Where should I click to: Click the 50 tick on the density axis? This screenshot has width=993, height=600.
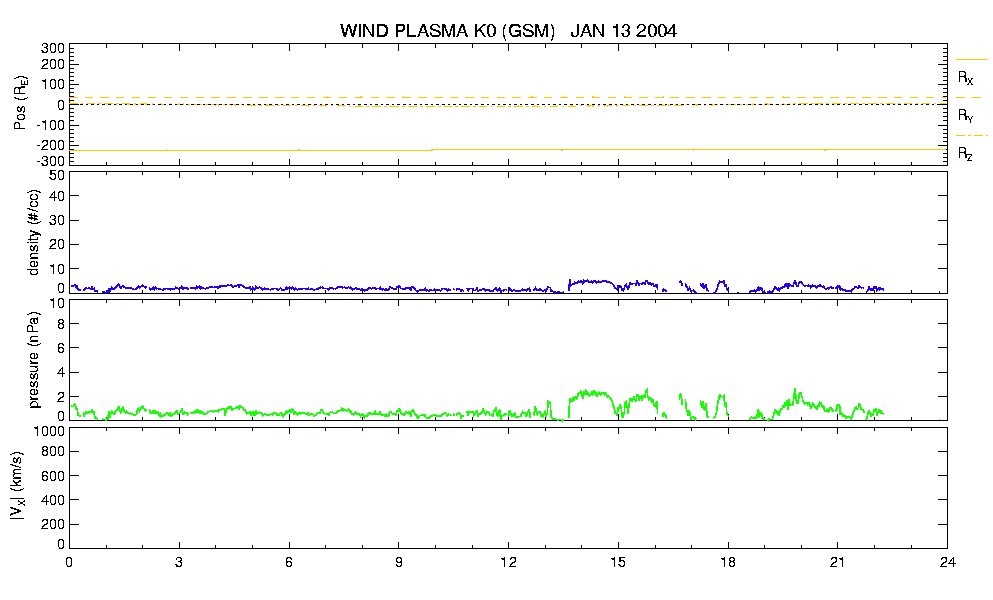click(x=57, y=175)
